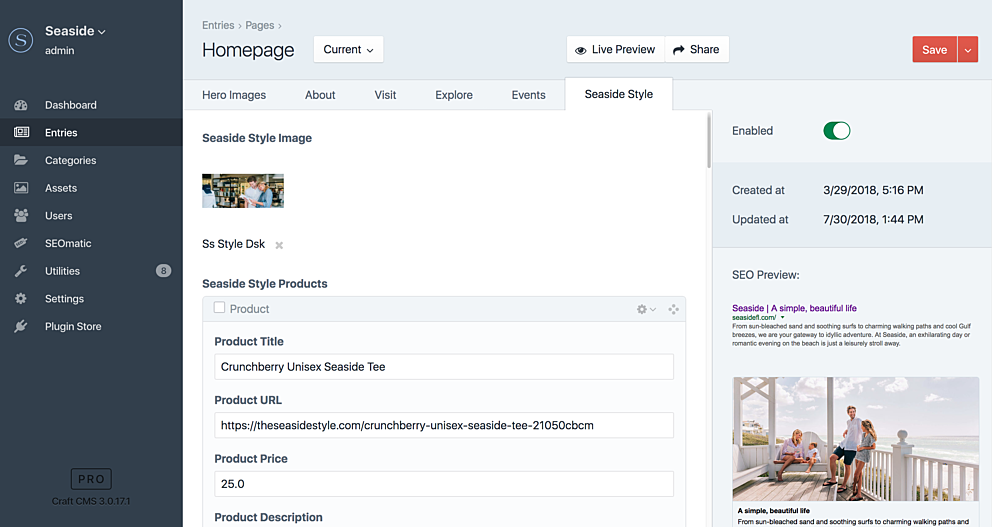Click the Entries newspaper icon
Screen dimensions: 992x527
(21, 132)
